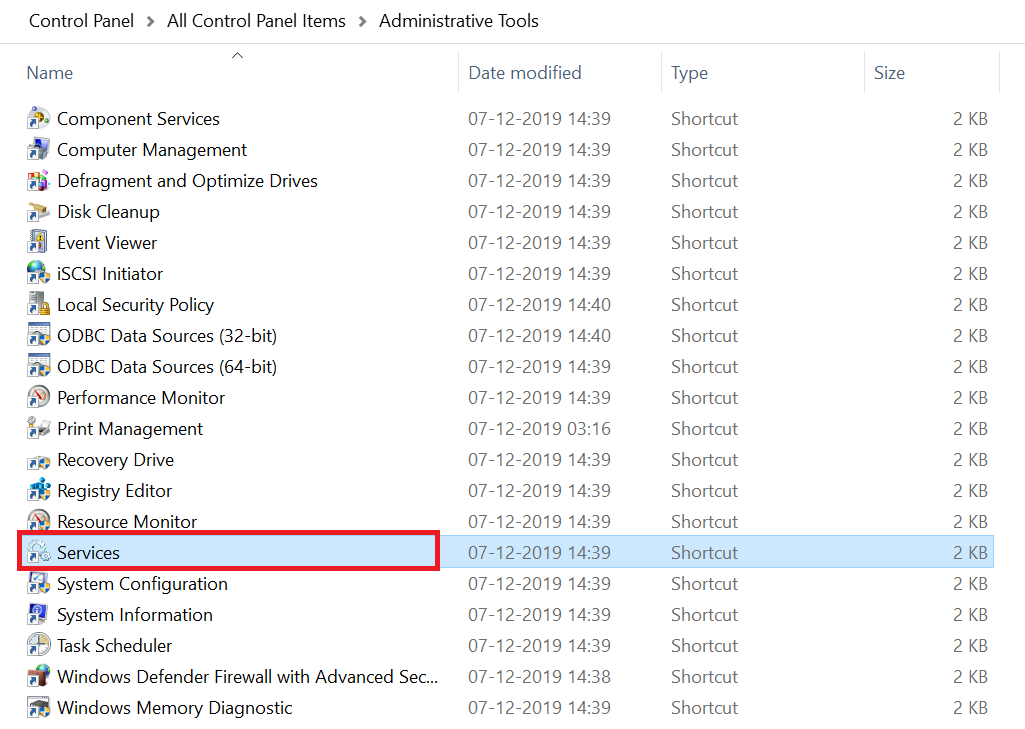1025x729 pixels.
Task: Click the Administrative Tools breadcrumb
Action: pos(459,21)
